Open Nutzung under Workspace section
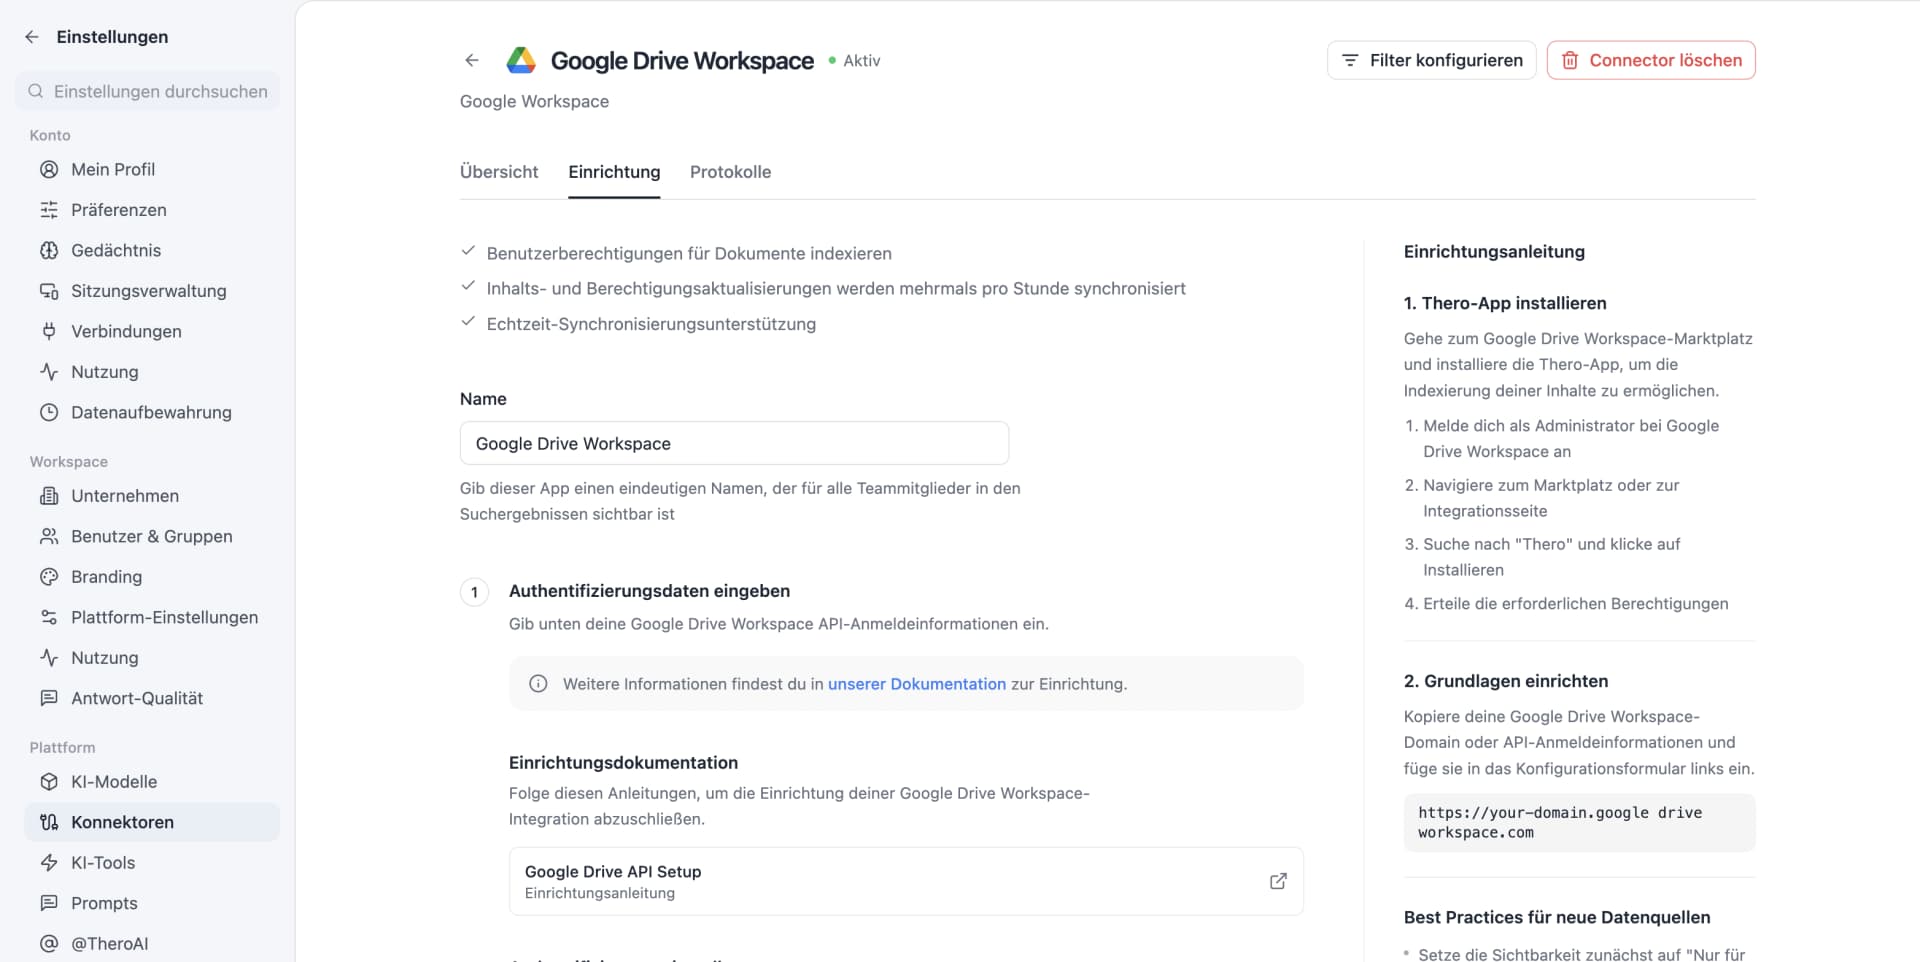Image resolution: width=1920 pixels, height=962 pixels. [x=152, y=658]
